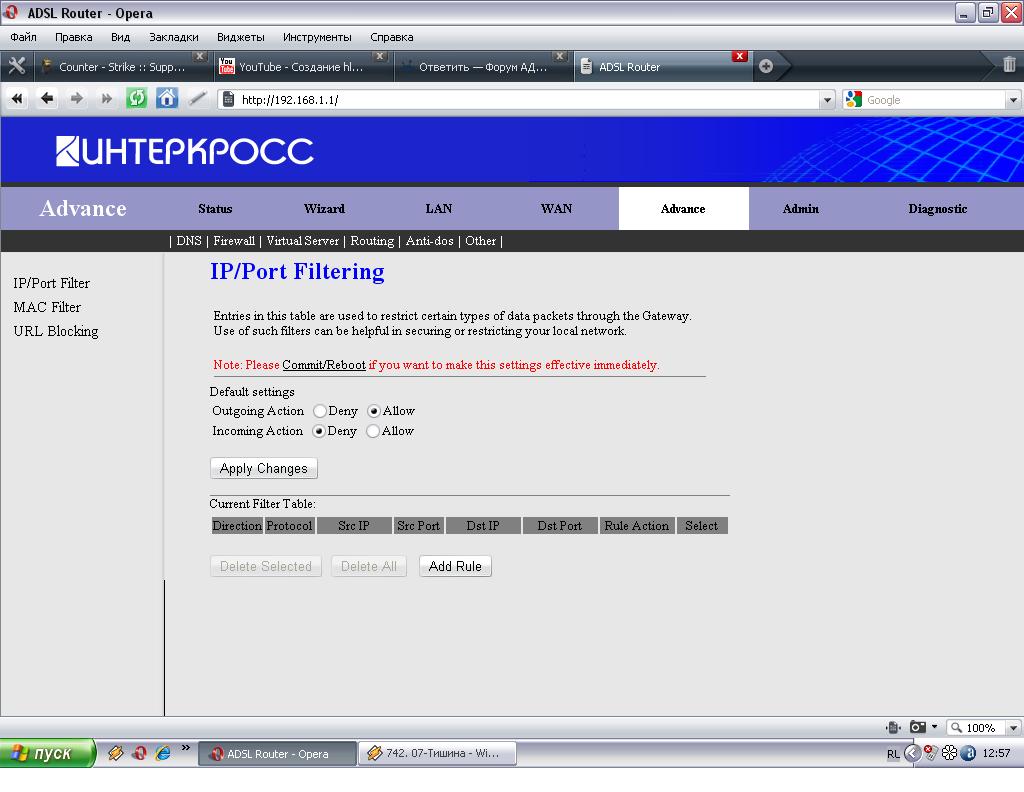
Task: Set Incoming Action to Deny
Action: point(319,431)
